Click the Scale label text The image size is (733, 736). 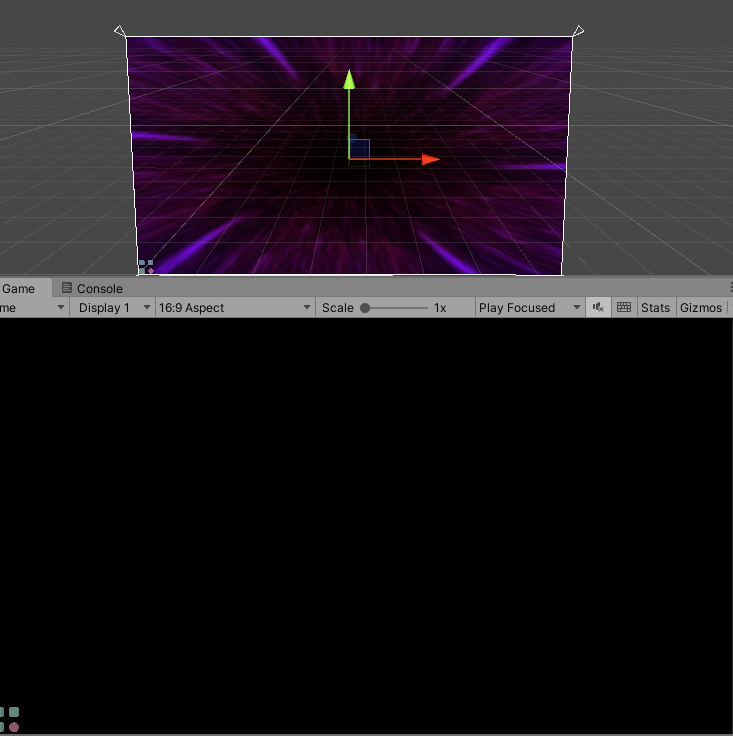(x=337, y=308)
